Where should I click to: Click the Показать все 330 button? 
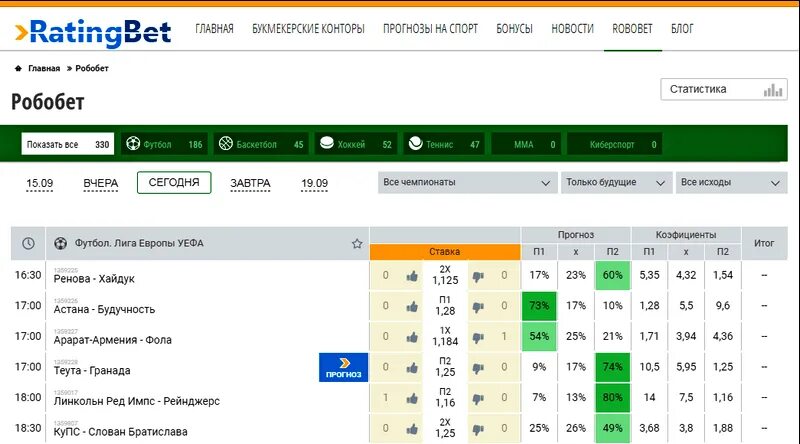point(68,144)
